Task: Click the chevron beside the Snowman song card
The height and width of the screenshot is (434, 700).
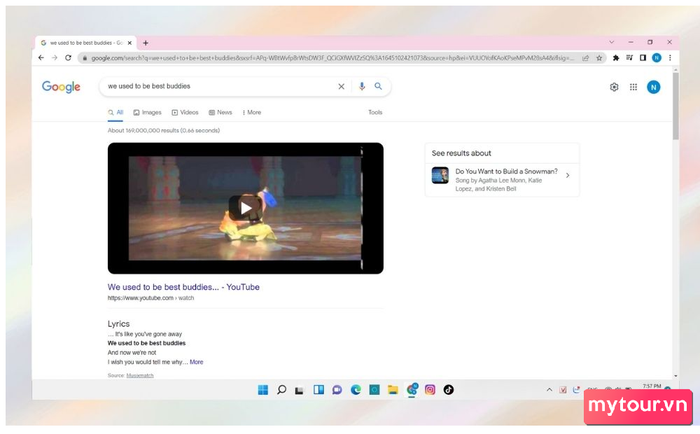Action: pos(567,175)
